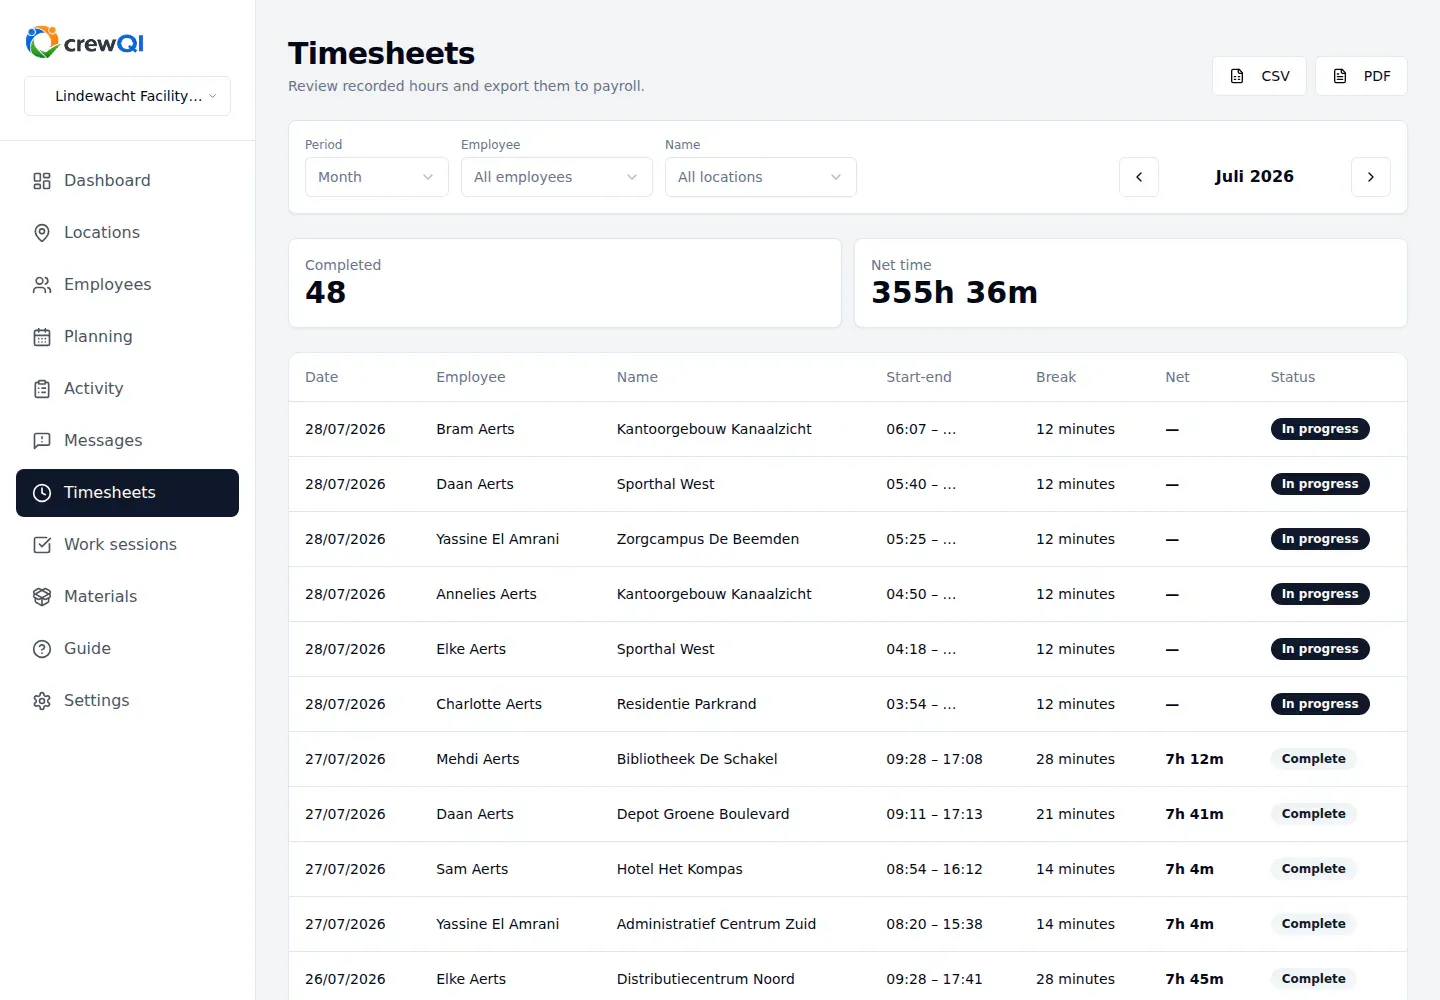Click the Net column header
The width and height of the screenshot is (1440, 1000).
[1177, 377]
